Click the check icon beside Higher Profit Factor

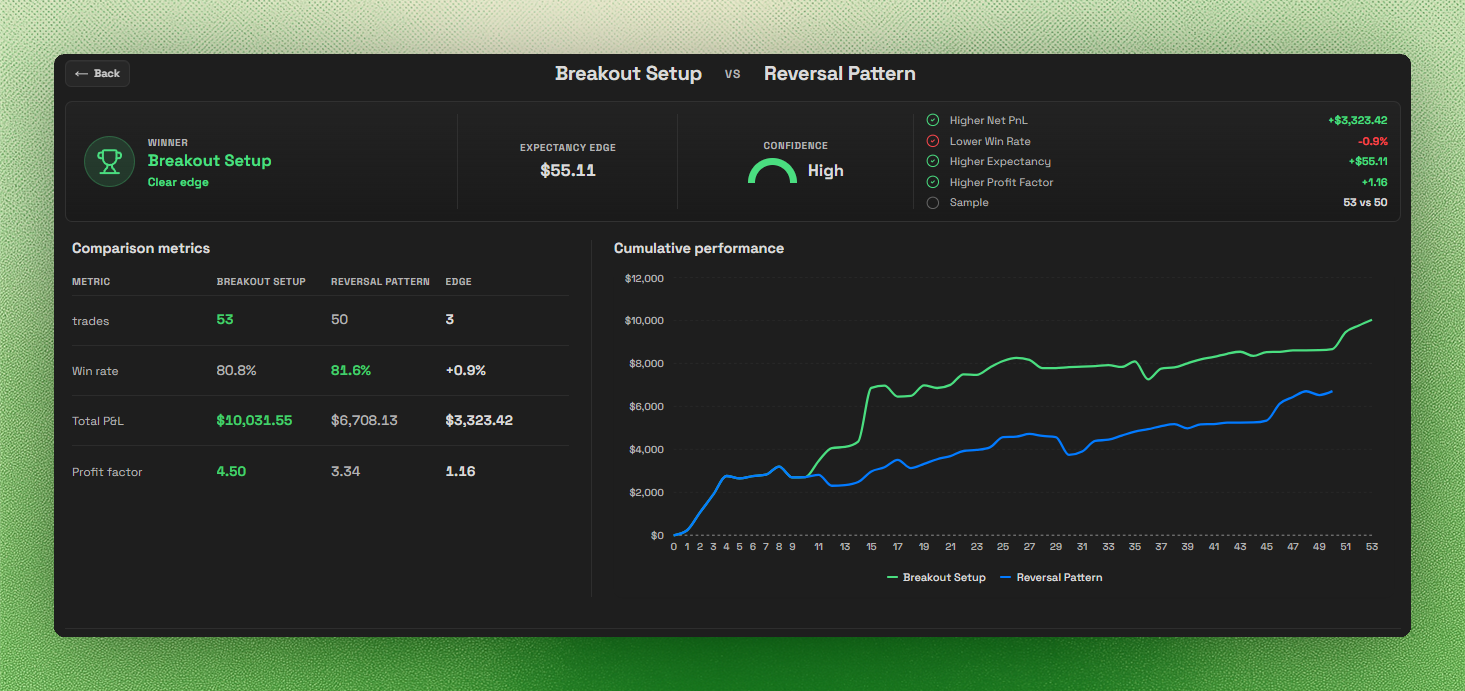coord(933,182)
